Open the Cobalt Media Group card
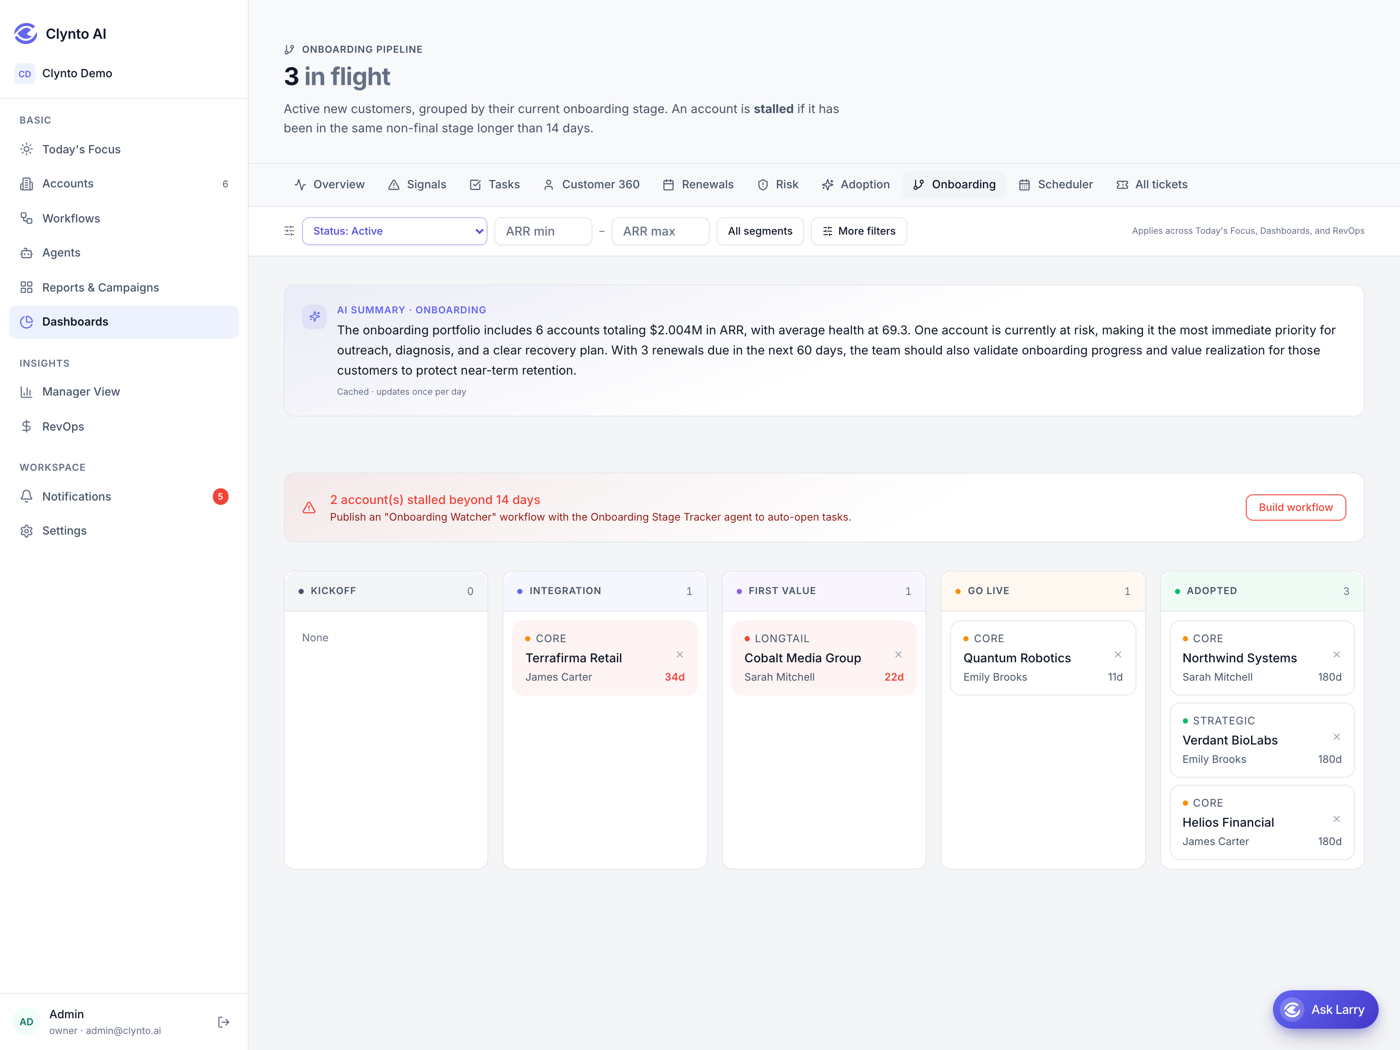The image size is (1400, 1050). pyautogui.click(x=824, y=658)
